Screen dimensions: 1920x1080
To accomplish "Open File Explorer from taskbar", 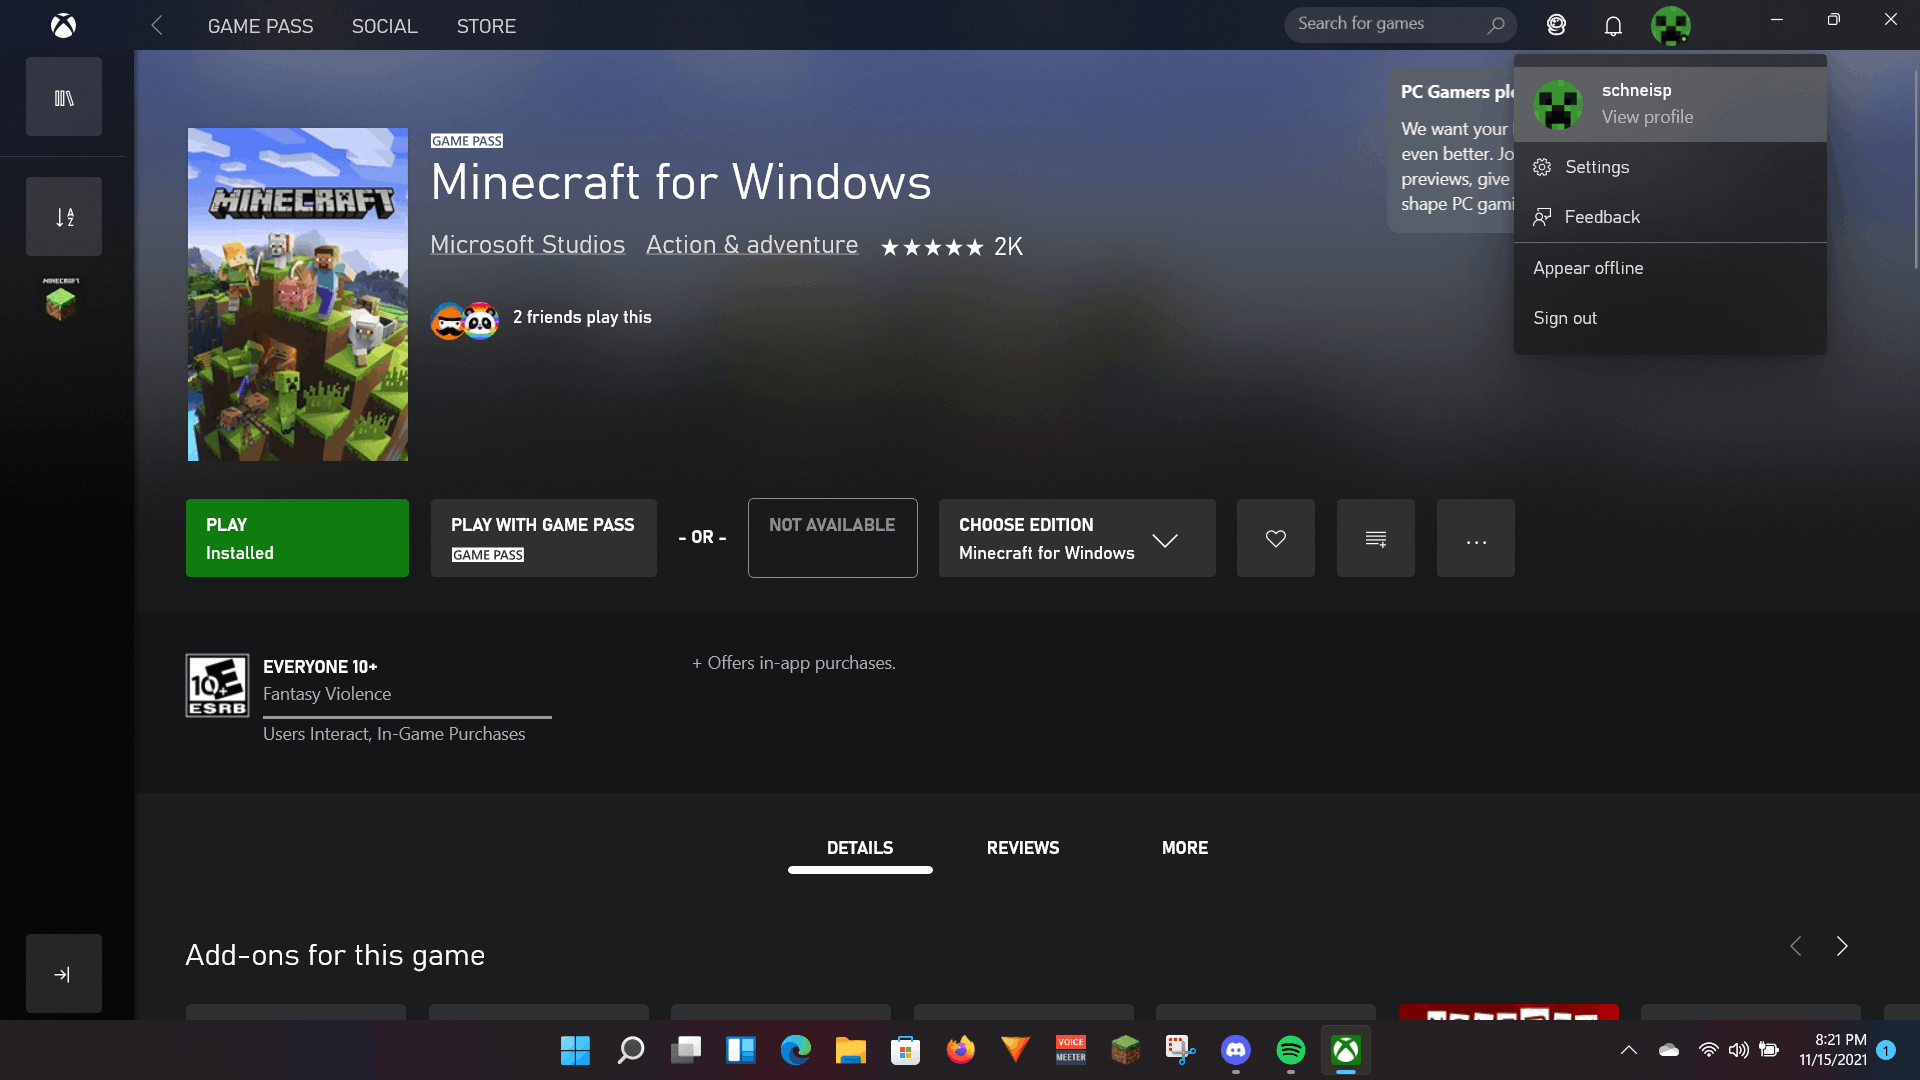I will pyautogui.click(x=851, y=1050).
